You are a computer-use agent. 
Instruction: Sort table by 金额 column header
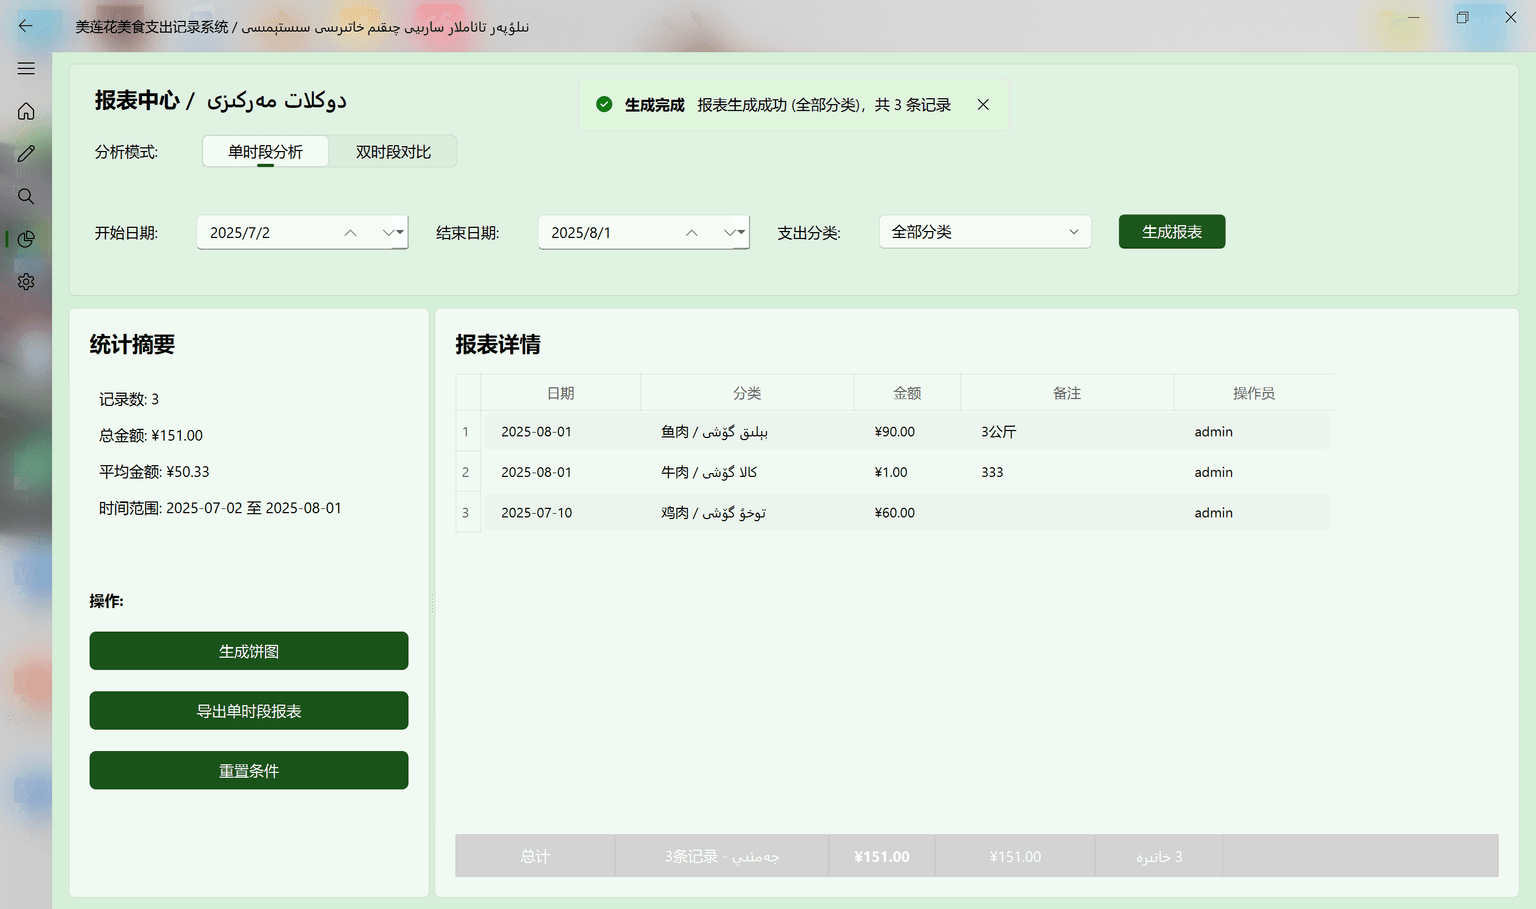point(907,393)
